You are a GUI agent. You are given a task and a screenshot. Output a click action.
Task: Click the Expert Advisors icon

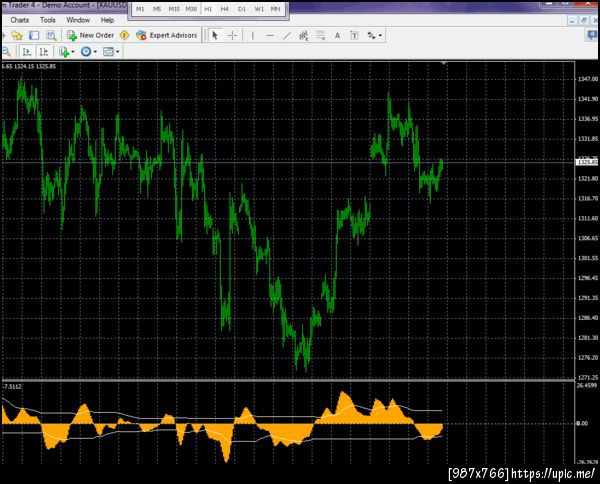(141, 35)
